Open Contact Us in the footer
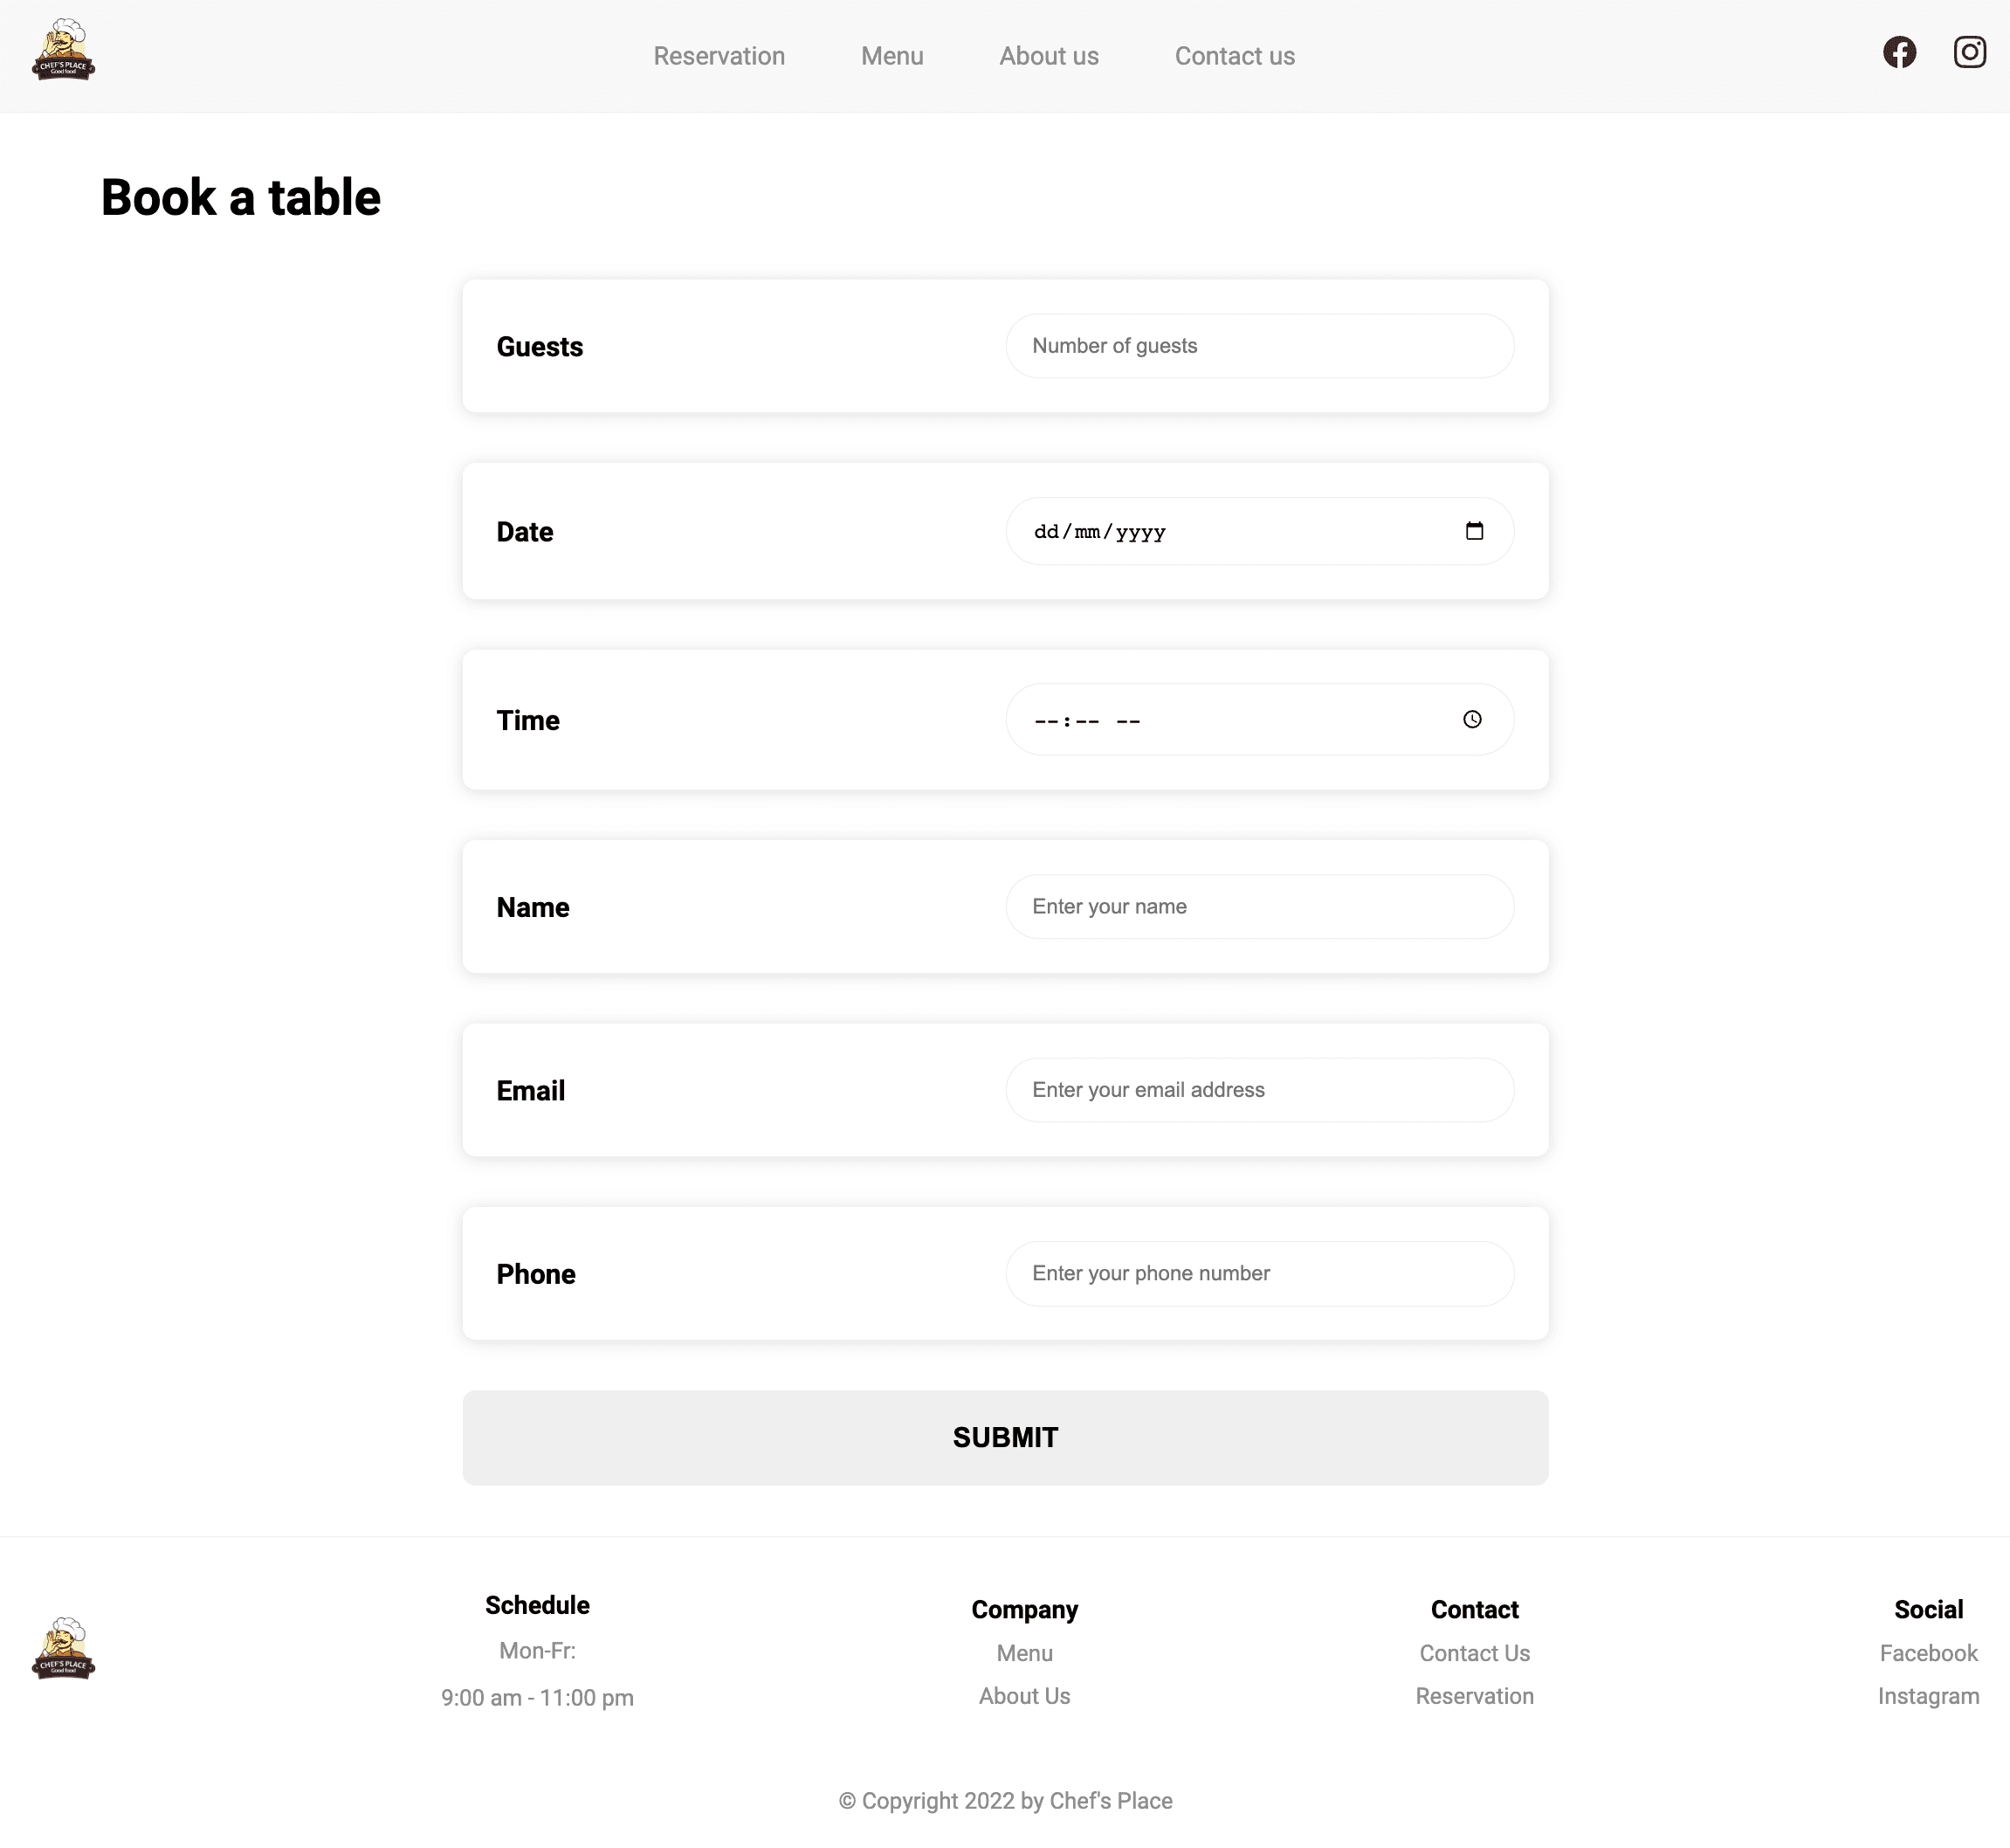Viewport: 2010px width, 1848px height. (1474, 1653)
